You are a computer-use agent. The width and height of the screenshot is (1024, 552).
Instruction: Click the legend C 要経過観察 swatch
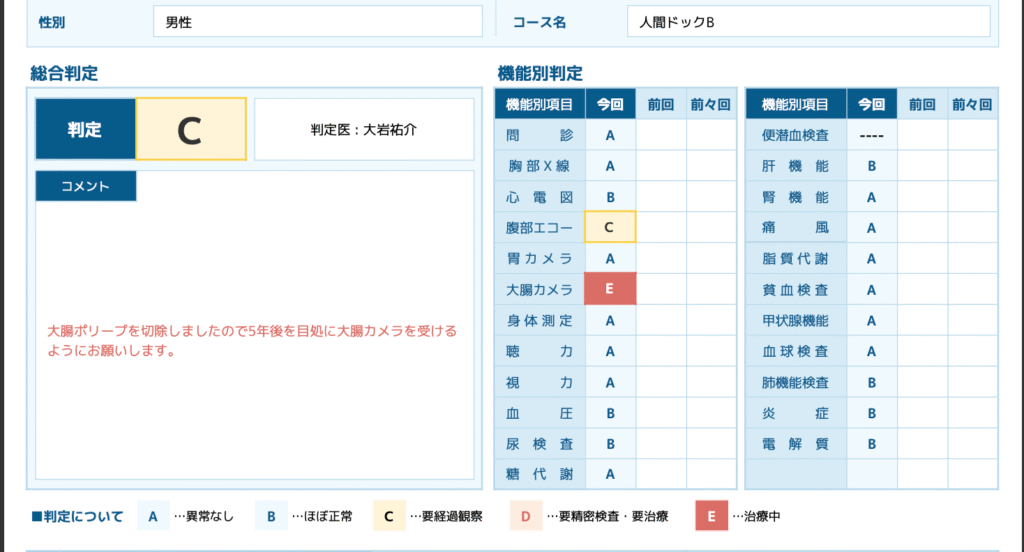[389, 516]
